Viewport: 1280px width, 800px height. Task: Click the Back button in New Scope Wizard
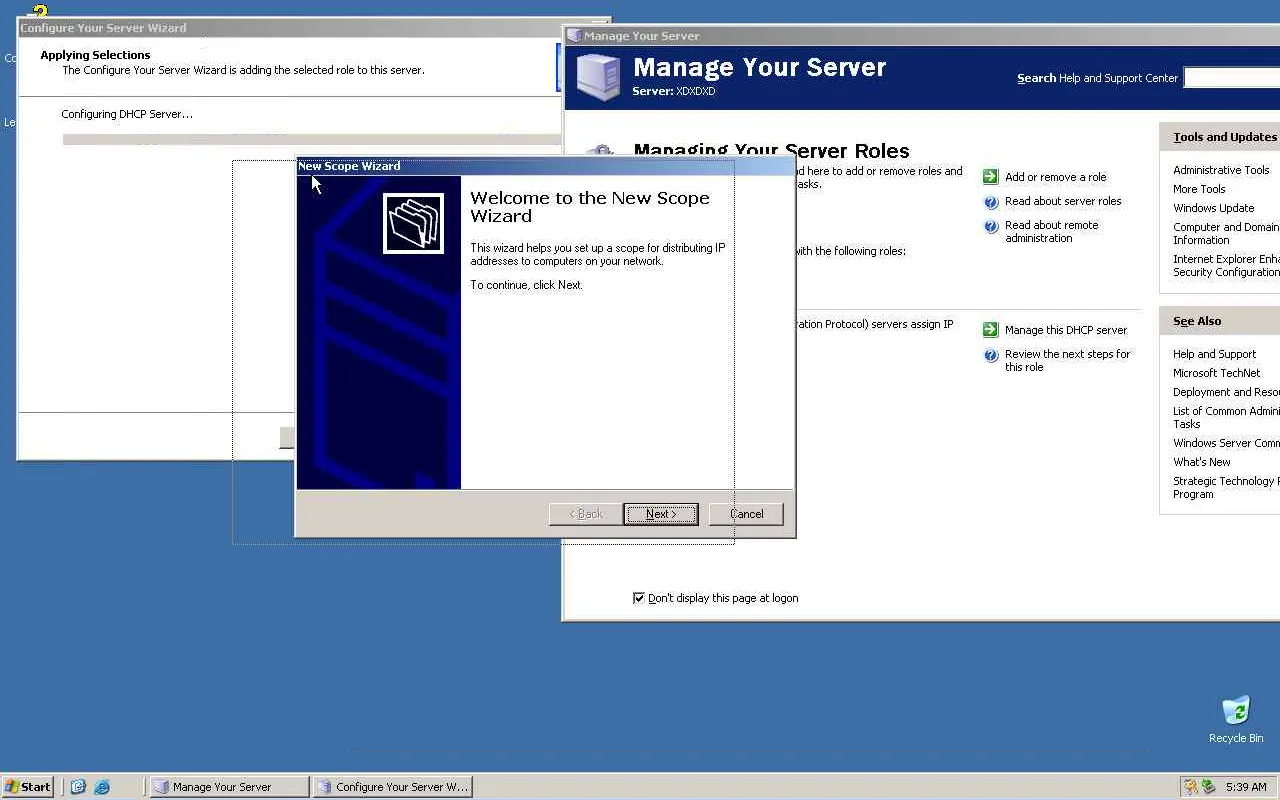[x=586, y=514]
